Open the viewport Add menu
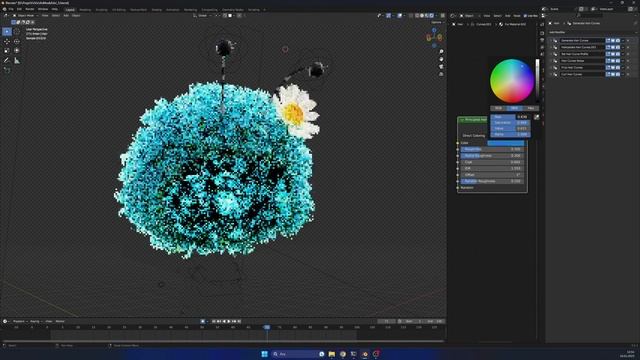 pos(66,16)
